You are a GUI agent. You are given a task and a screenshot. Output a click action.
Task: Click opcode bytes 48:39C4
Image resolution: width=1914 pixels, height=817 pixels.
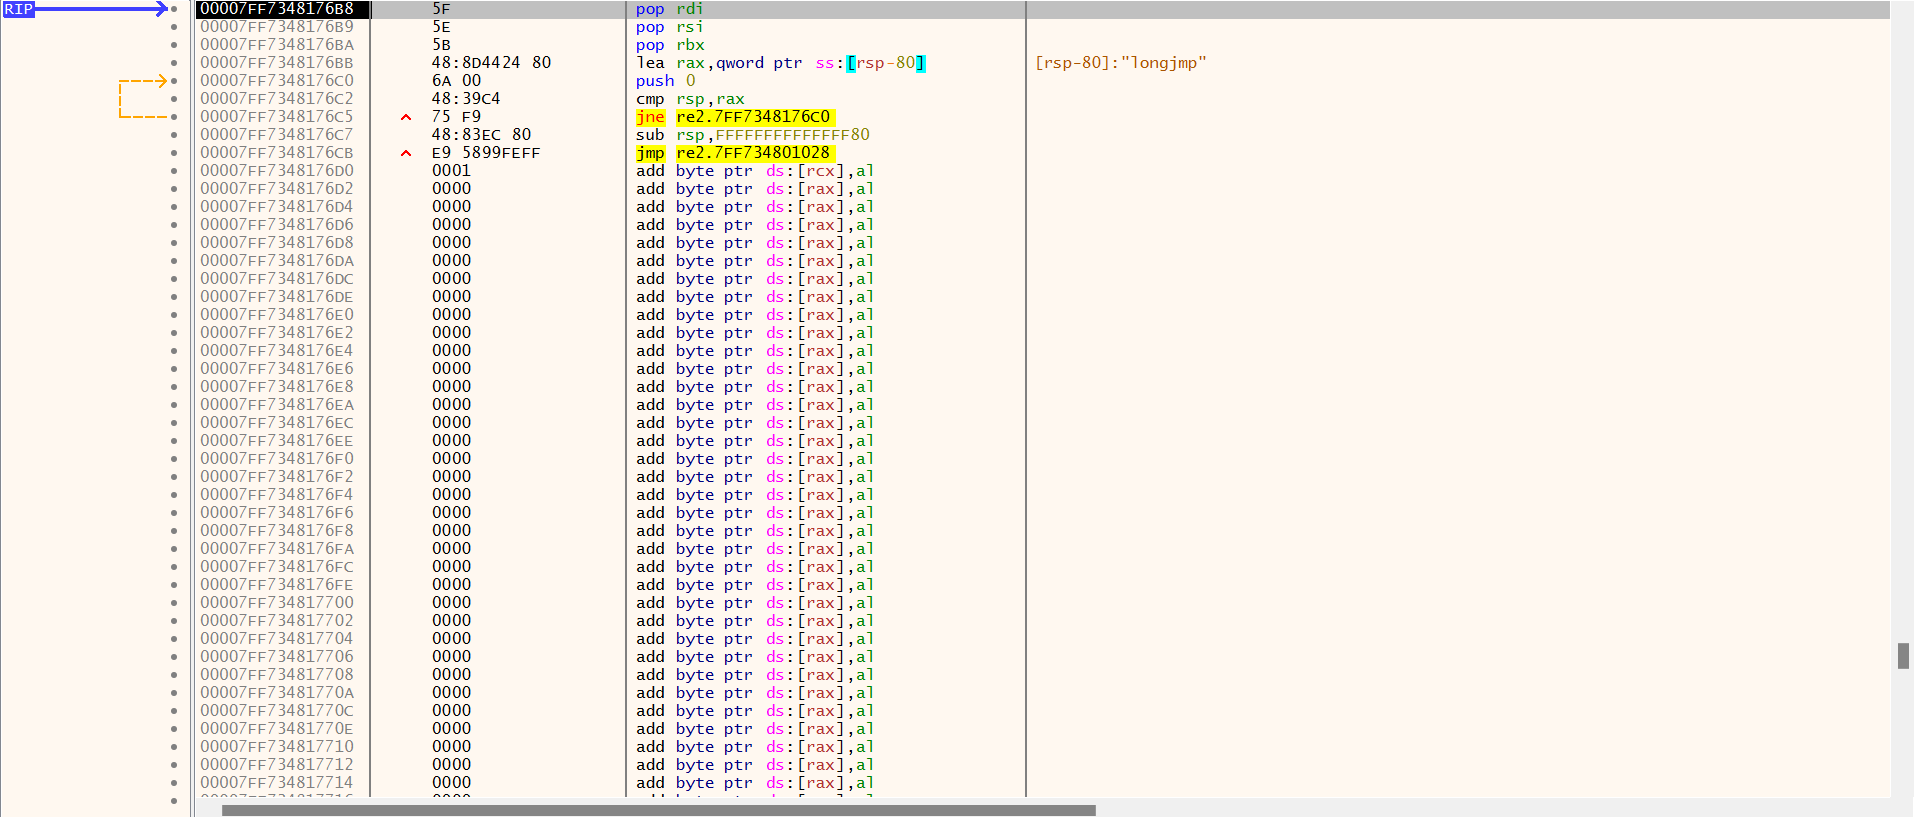click(466, 99)
